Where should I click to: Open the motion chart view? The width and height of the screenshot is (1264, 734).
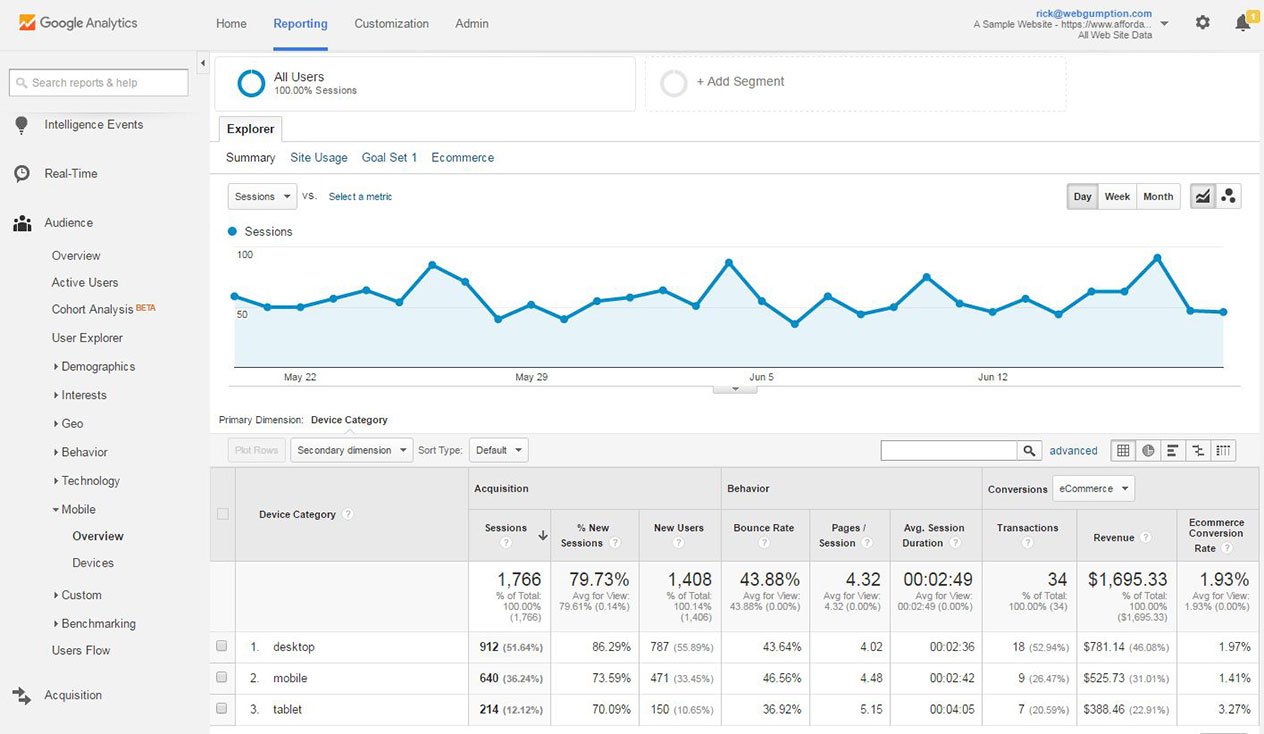(1229, 196)
